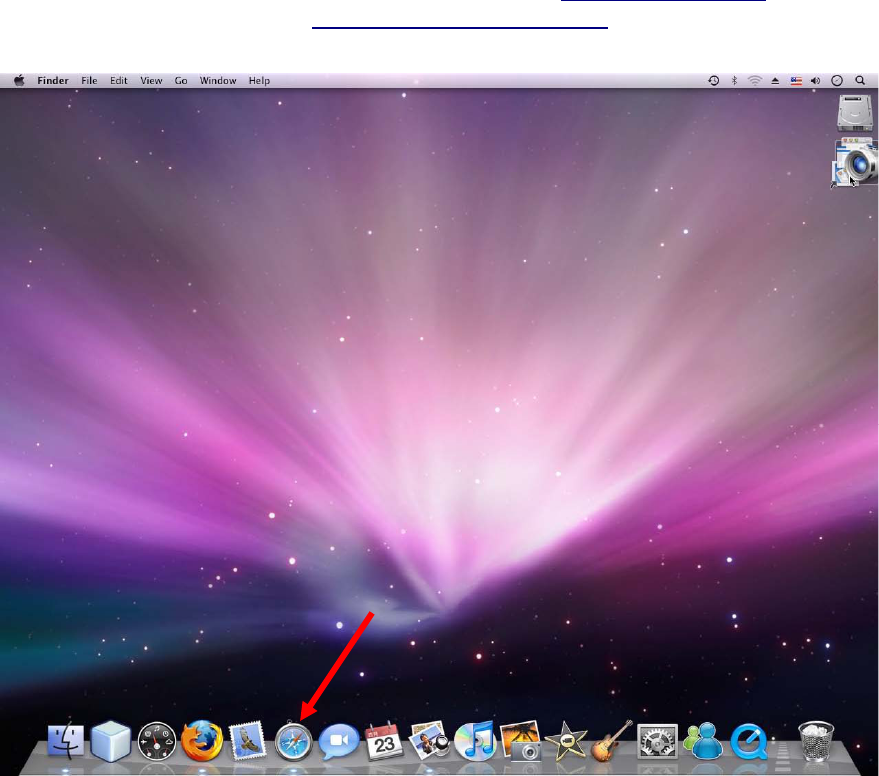Image resolution: width=879 pixels, height=776 pixels.
Task: Click the Eject icon in menu bar
Action: pyautogui.click(x=775, y=81)
